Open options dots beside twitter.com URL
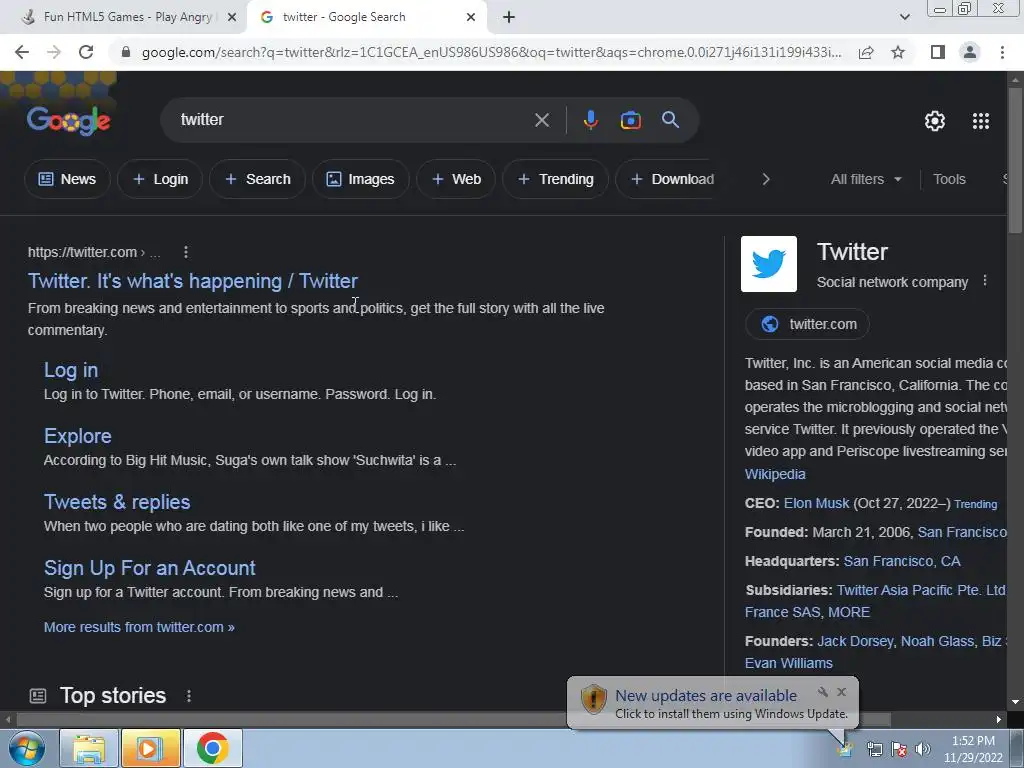 click(186, 252)
